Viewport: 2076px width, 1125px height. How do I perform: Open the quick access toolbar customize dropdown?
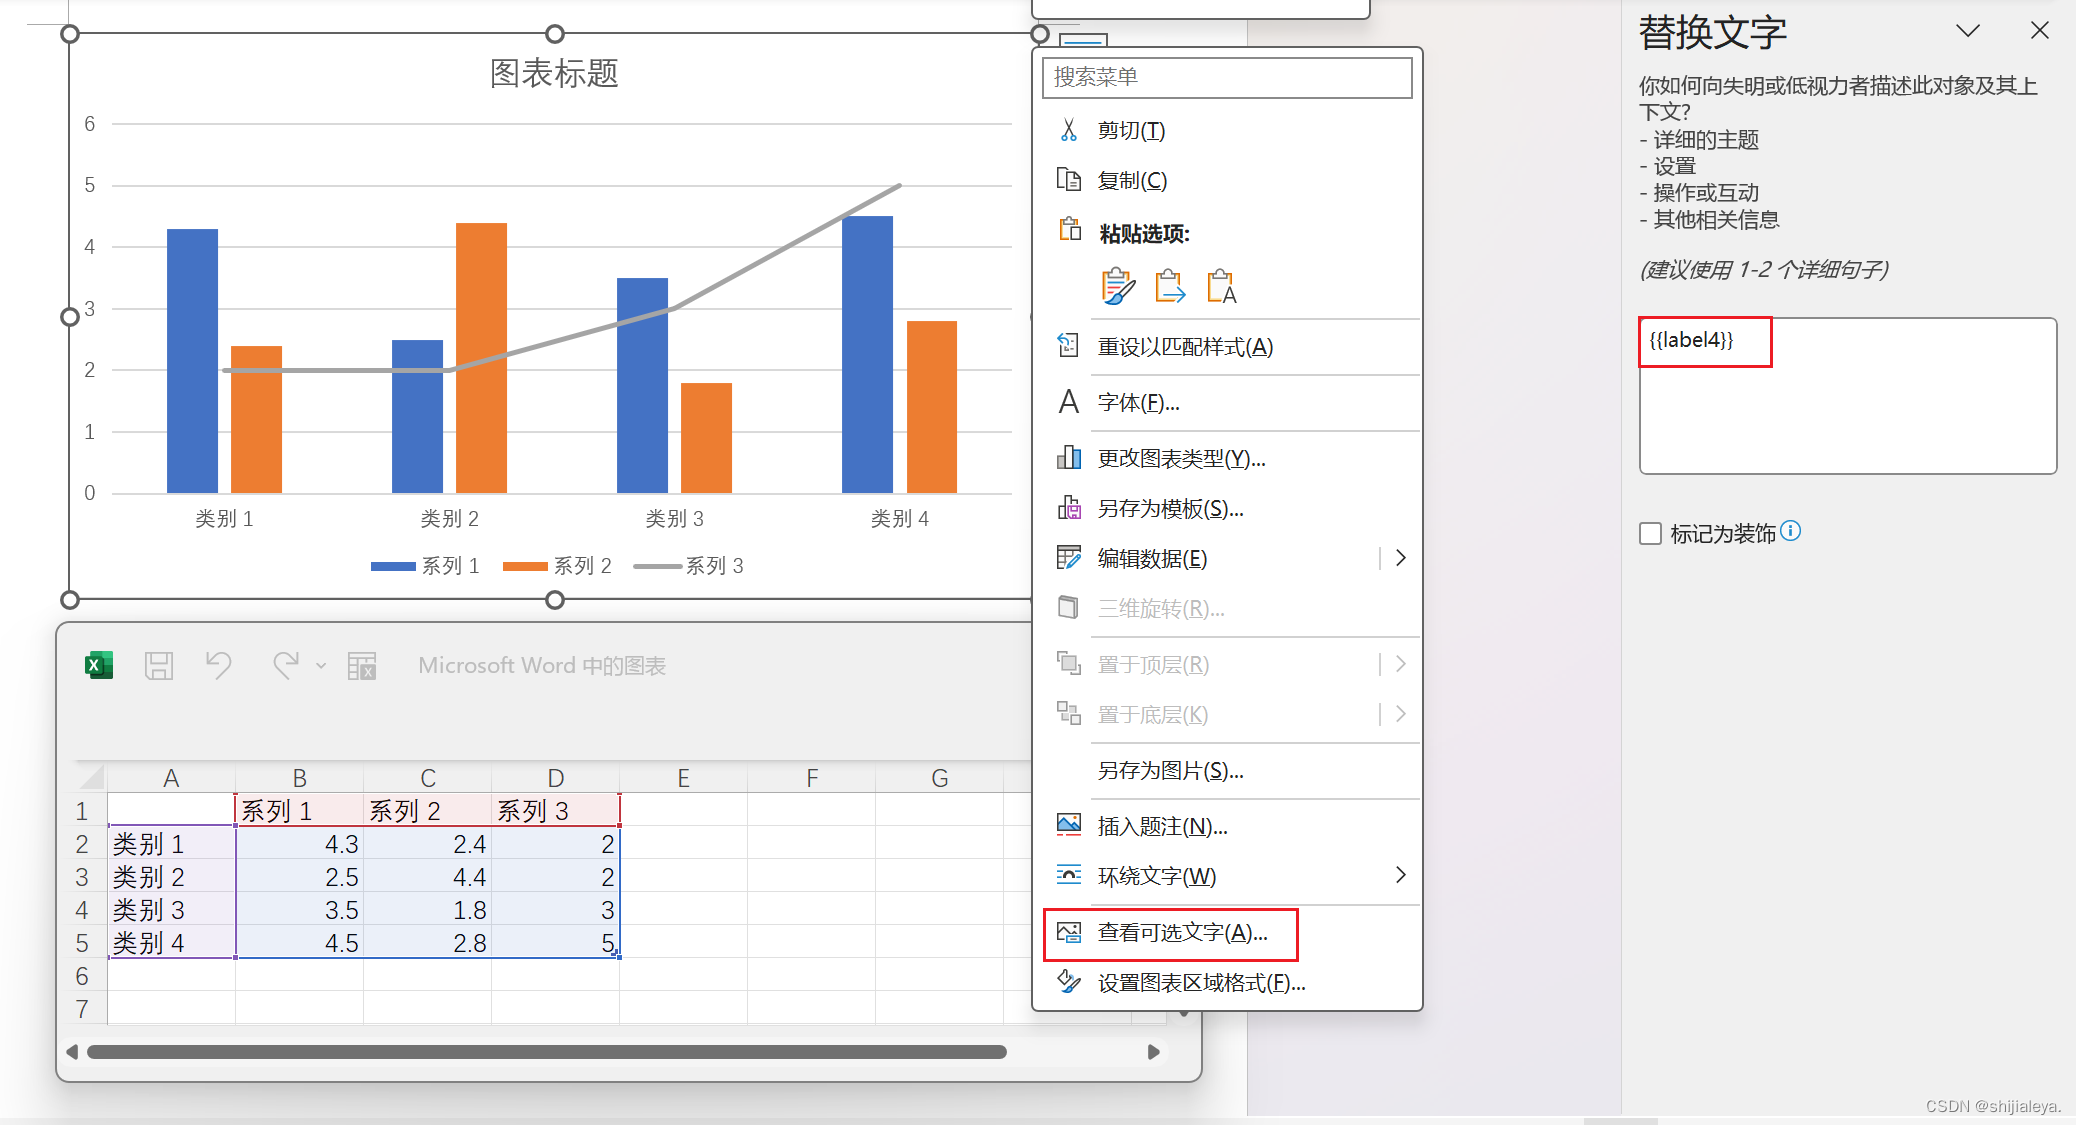tap(321, 666)
